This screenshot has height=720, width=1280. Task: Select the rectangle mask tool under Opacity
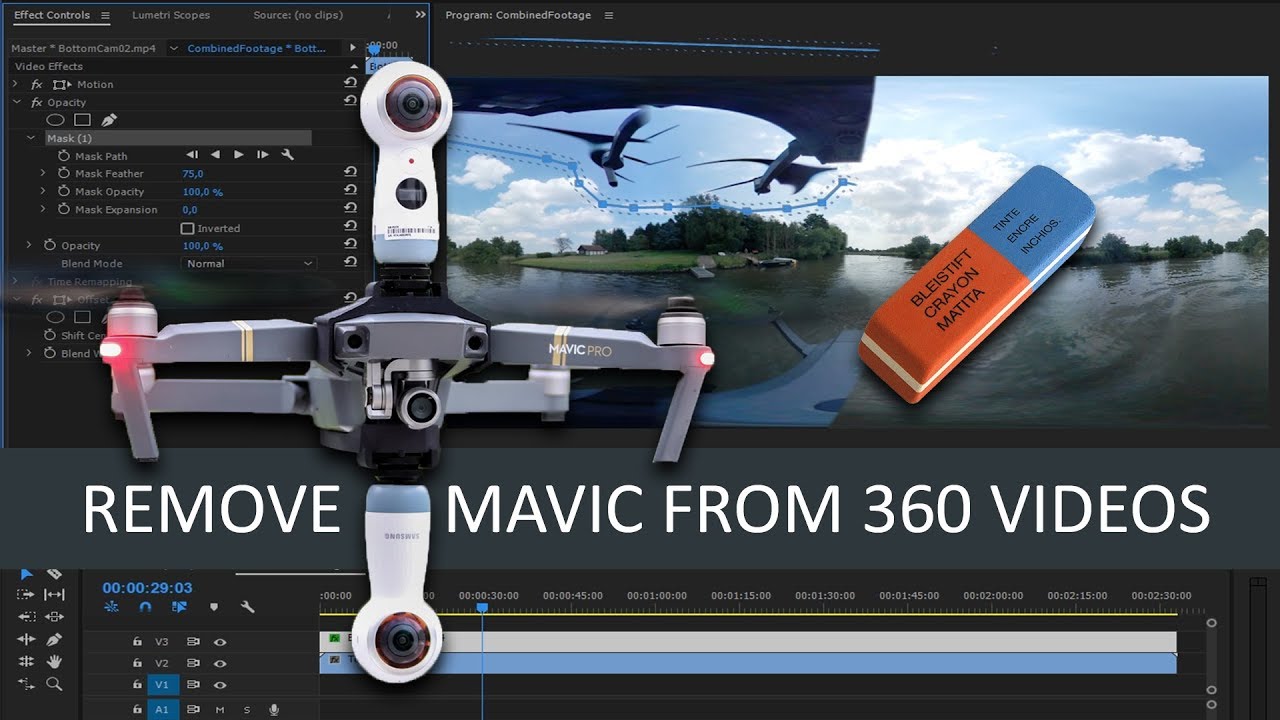[x=83, y=120]
